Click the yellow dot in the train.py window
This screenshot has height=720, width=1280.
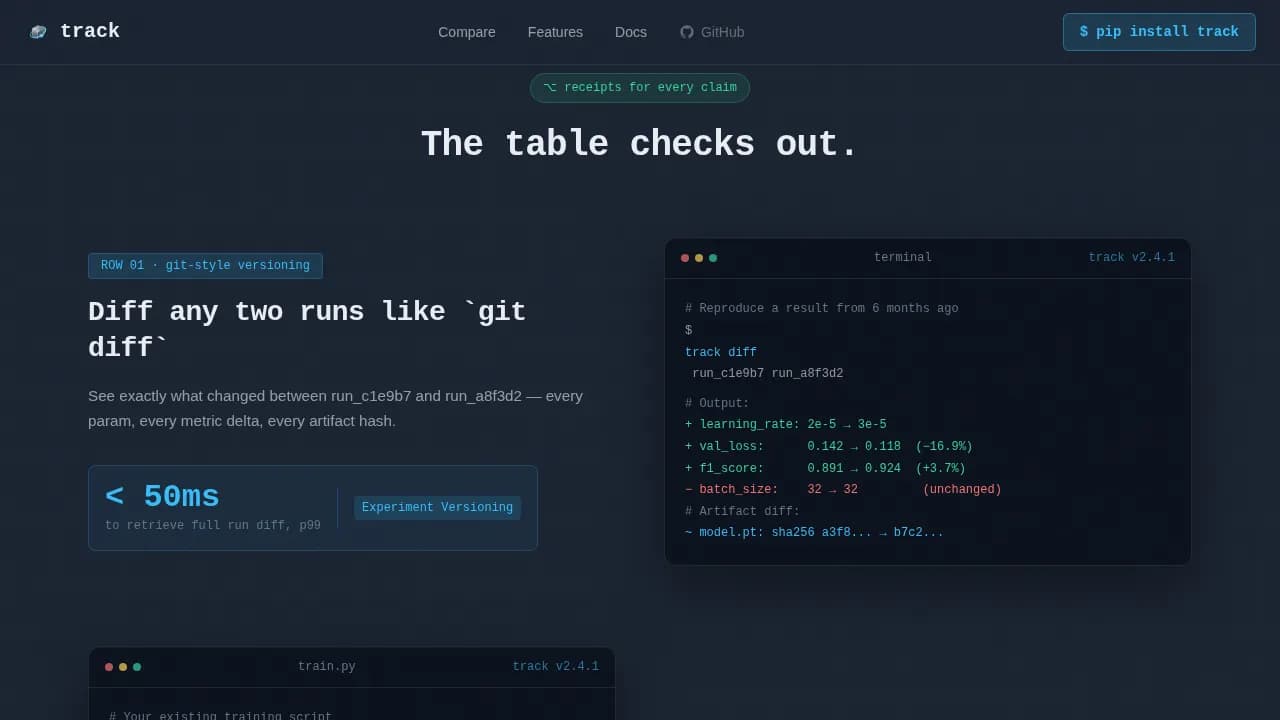(x=123, y=666)
